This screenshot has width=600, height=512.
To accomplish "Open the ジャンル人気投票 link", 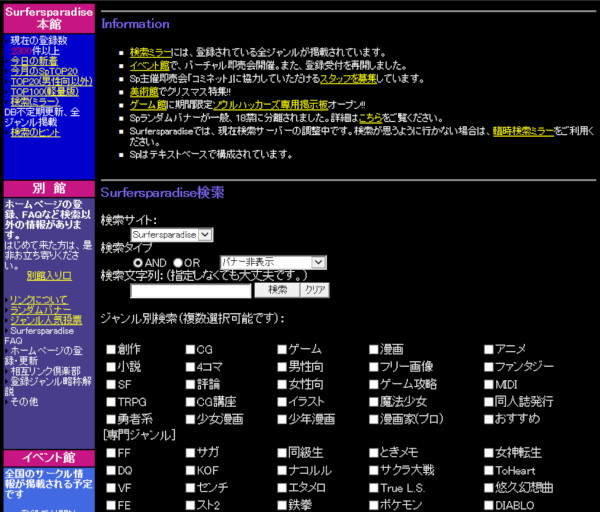I will tap(46, 320).
